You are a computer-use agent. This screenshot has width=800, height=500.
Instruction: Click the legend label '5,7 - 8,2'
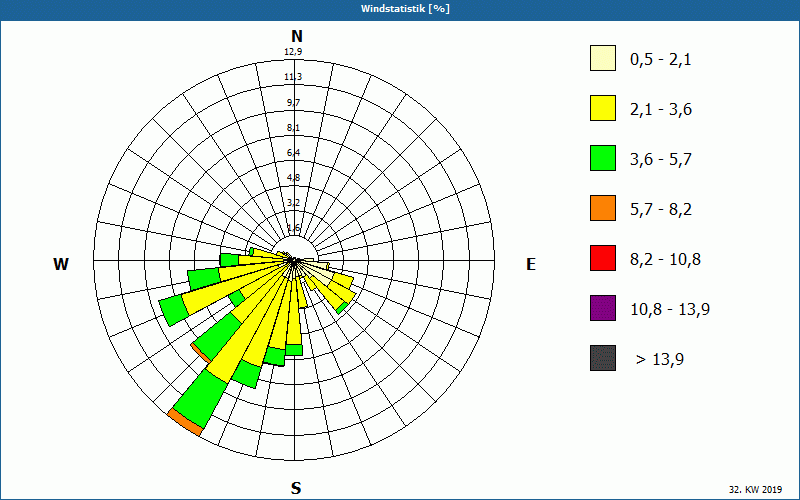(661, 210)
